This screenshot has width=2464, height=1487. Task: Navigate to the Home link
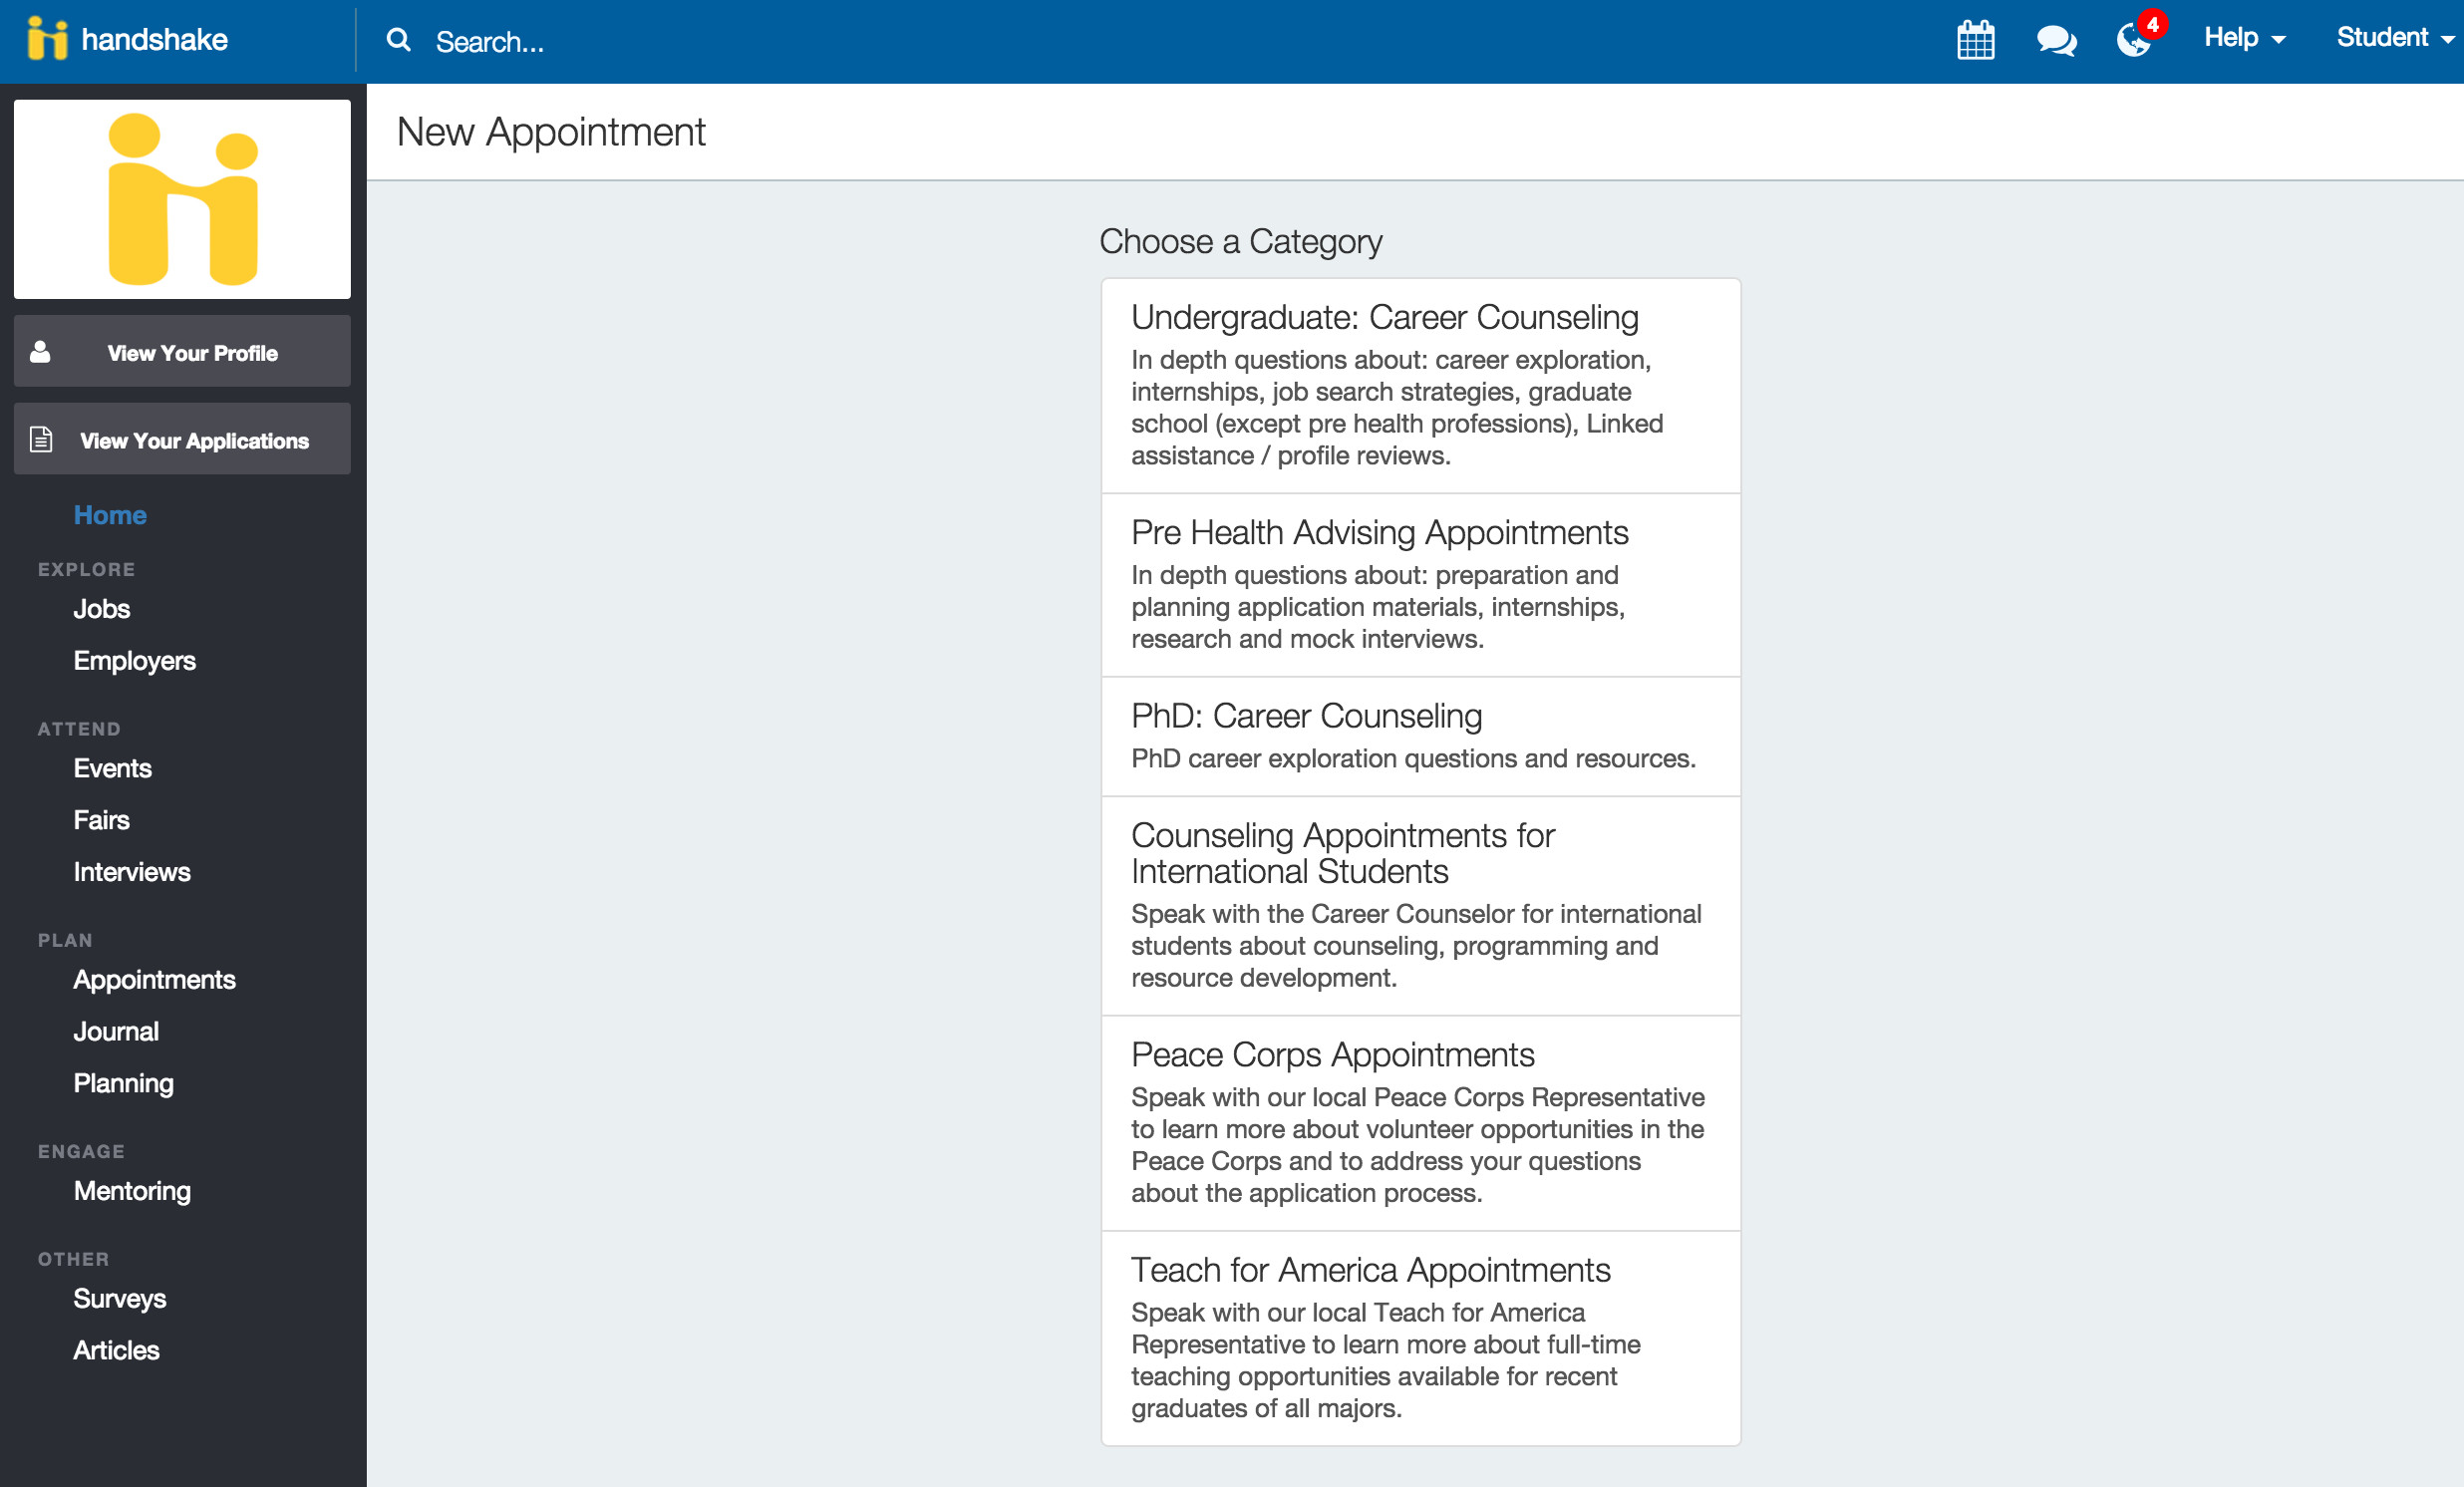click(x=110, y=515)
